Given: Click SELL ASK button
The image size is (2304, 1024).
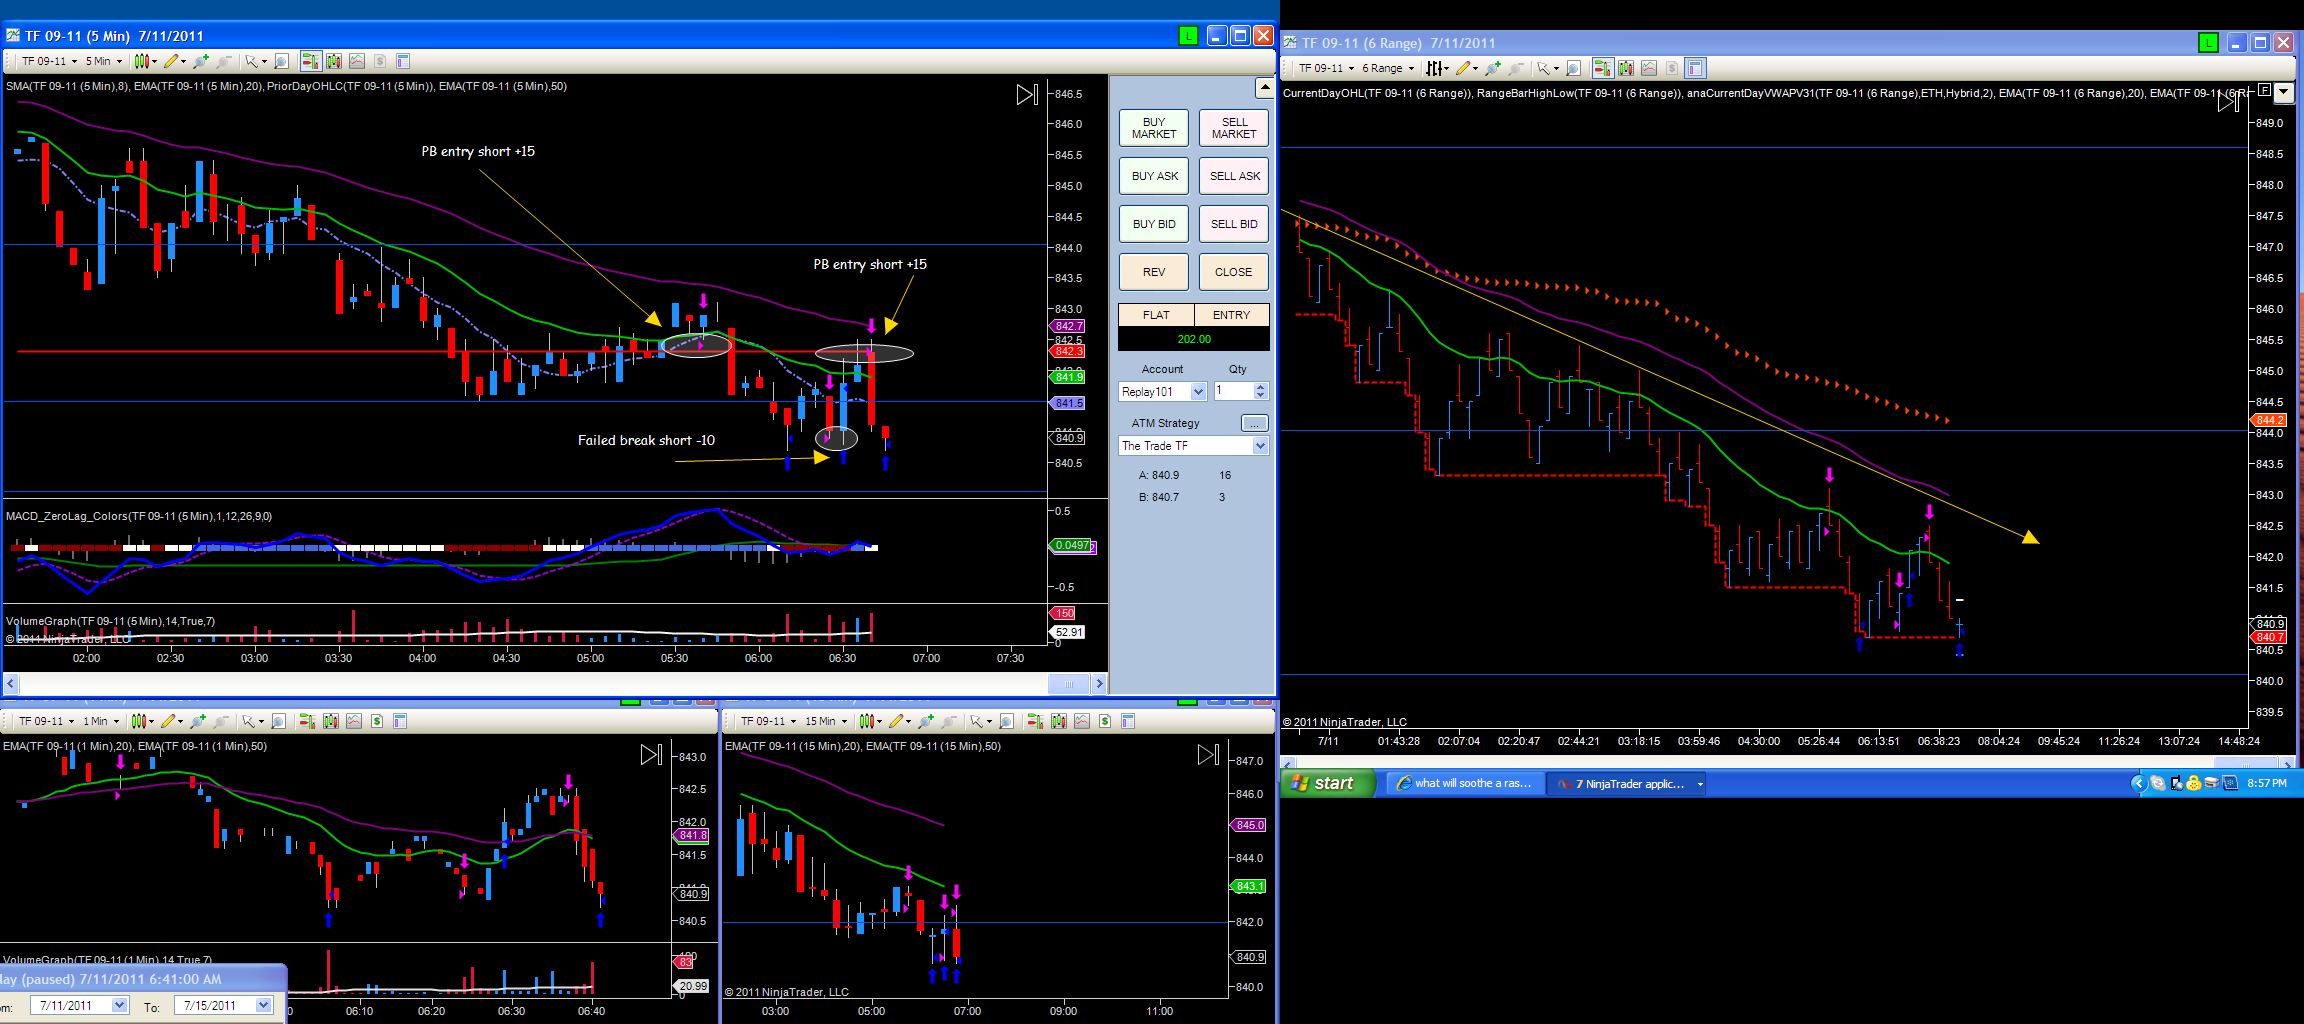Looking at the screenshot, I should pyautogui.click(x=1234, y=176).
